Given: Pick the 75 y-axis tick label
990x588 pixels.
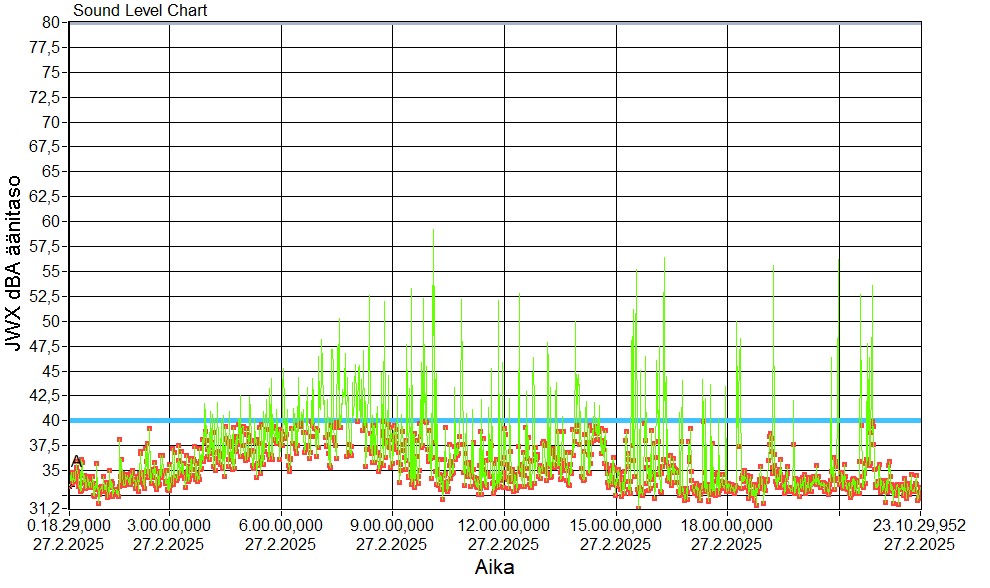Looking at the screenshot, I should coord(51,73).
